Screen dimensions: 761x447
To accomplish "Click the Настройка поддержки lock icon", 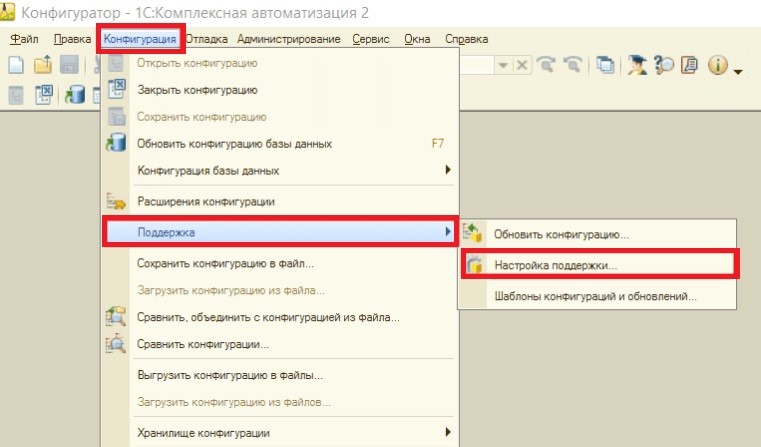I will coord(474,265).
